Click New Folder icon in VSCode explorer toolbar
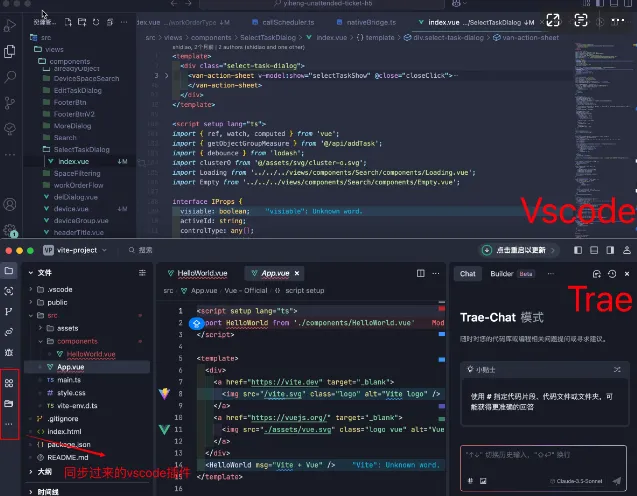This screenshot has height=496, width=637. click(x=82, y=22)
